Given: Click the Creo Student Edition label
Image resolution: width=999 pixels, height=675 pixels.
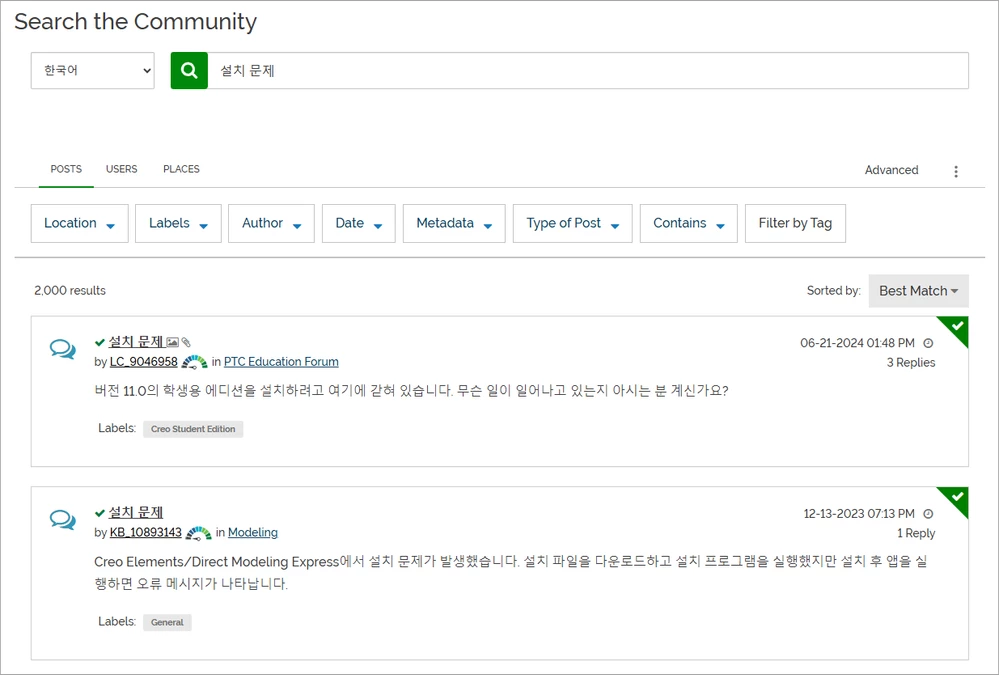Looking at the screenshot, I should click(x=193, y=429).
